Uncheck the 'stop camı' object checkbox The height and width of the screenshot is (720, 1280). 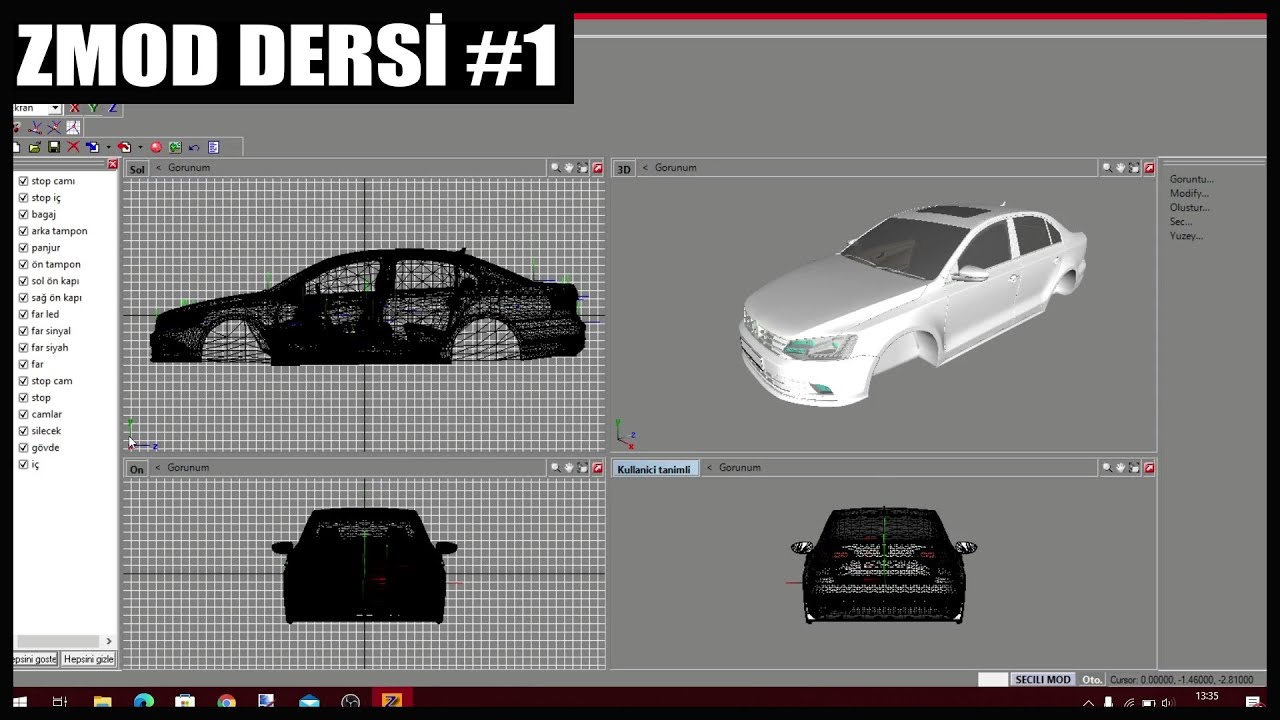coord(23,181)
